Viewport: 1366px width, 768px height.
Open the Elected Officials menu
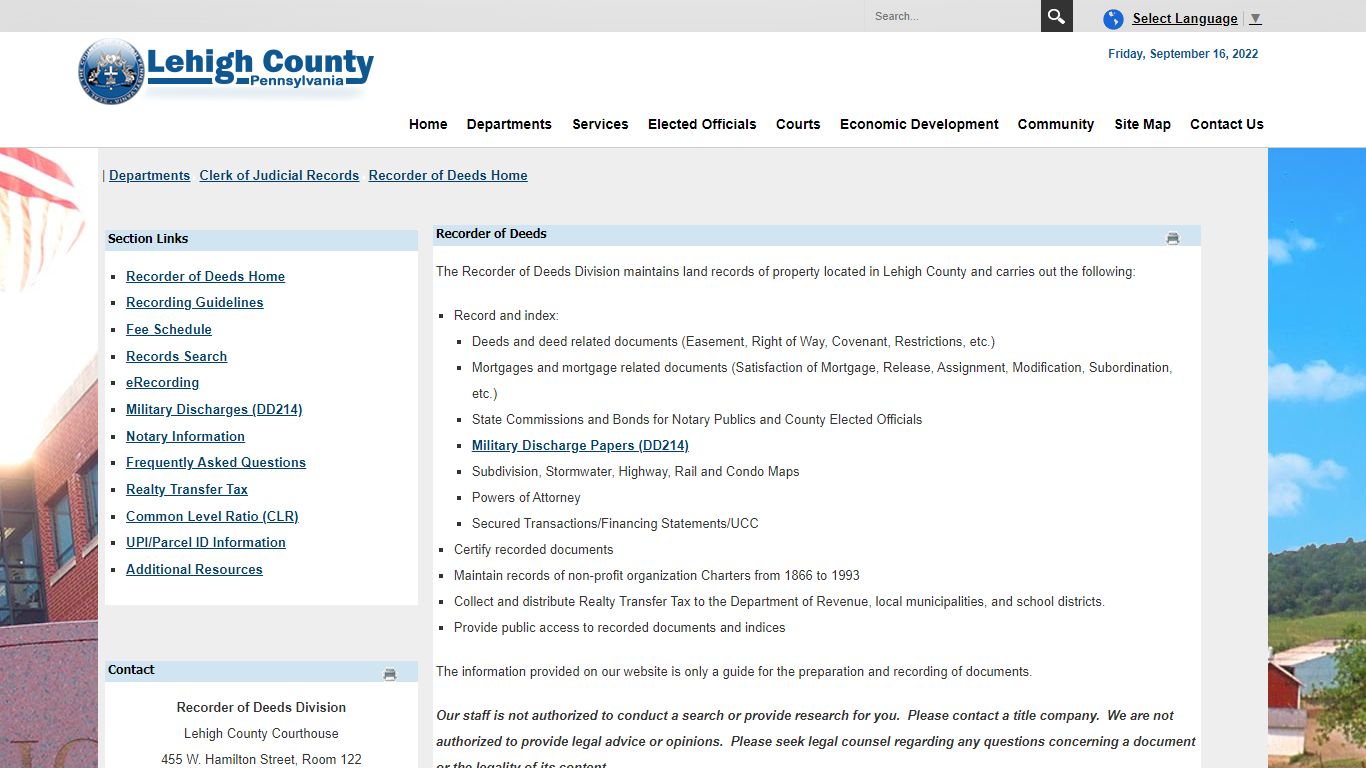[702, 124]
